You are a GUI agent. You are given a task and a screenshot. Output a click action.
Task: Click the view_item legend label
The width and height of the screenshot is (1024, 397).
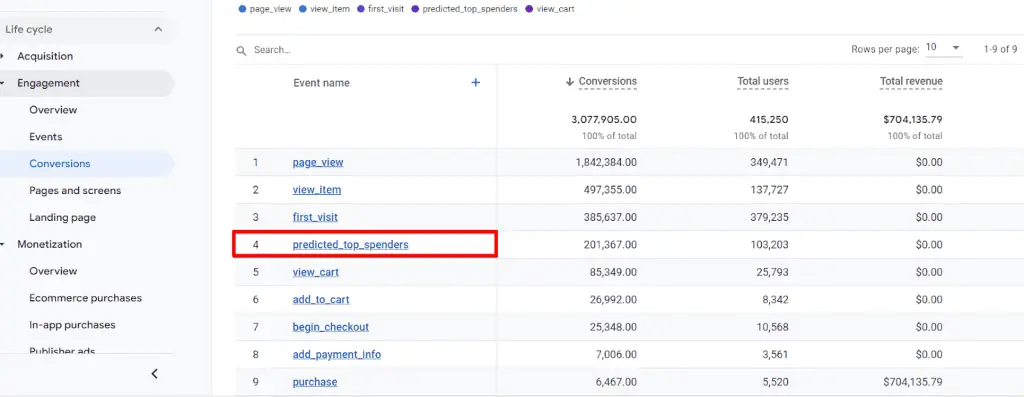pos(330,9)
